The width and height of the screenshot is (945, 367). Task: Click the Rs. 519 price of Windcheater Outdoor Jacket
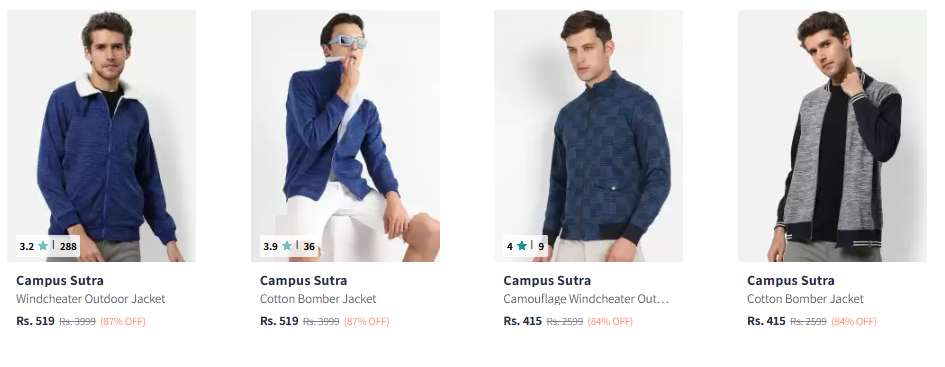(36, 321)
